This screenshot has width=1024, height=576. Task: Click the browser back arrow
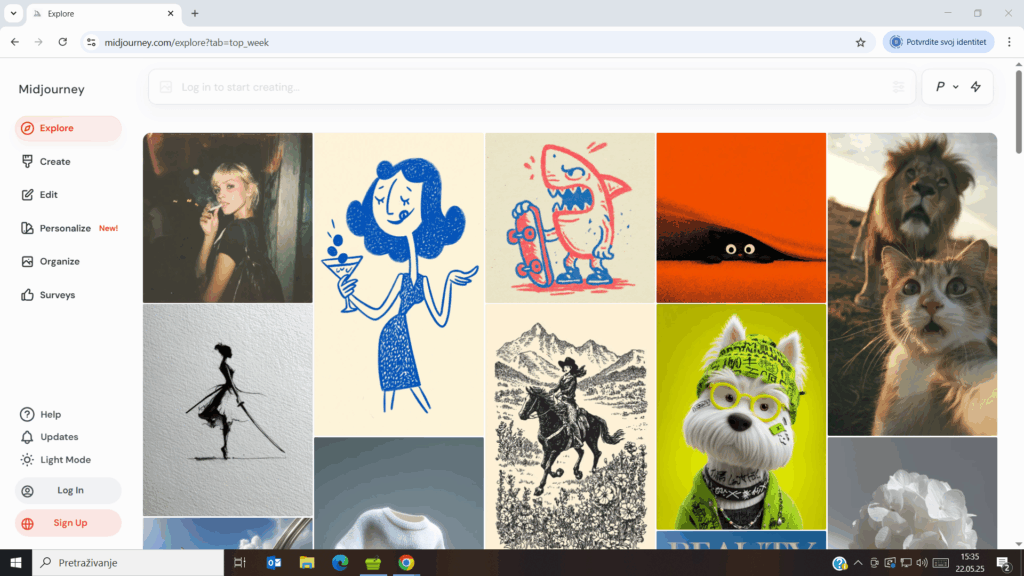point(15,42)
